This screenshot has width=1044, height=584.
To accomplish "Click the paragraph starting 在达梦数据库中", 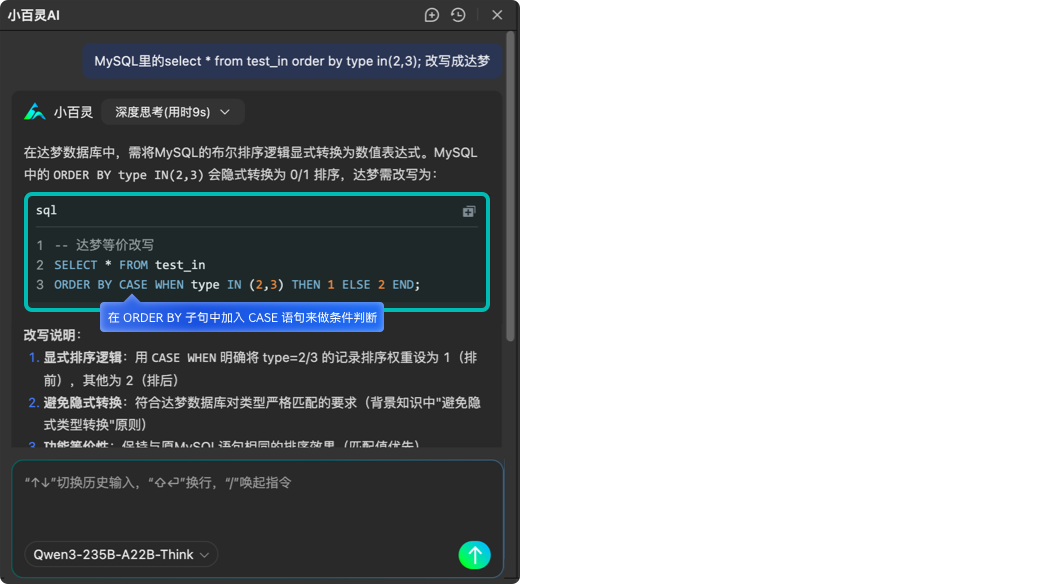I will coord(251,164).
